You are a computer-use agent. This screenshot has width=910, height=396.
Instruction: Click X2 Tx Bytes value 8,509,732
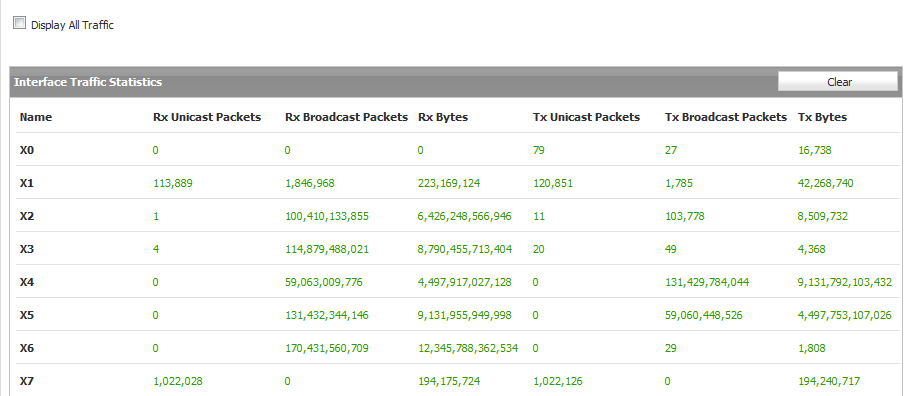[823, 217]
